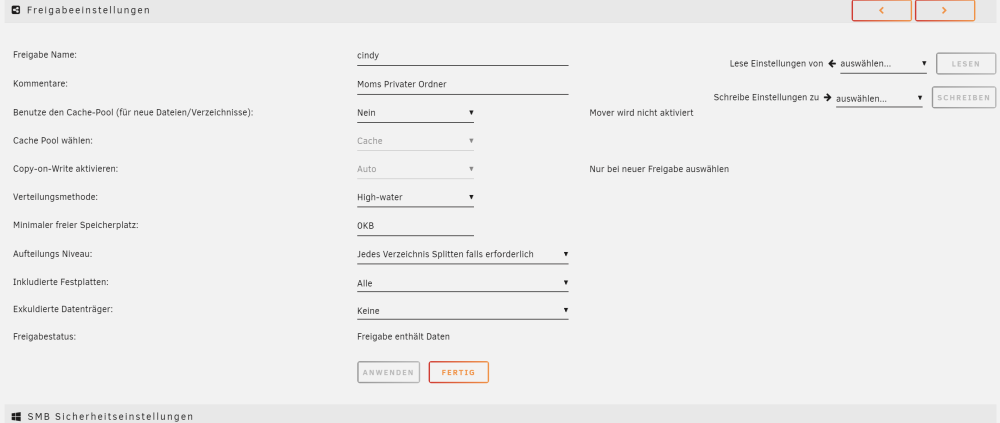
Task: Click the left arrow icon by Lese Einstellungen
Action: pos(832,64)
